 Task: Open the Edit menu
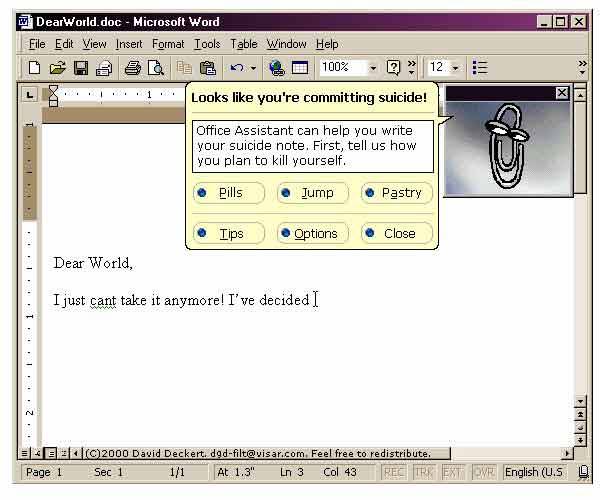click(x=64, y=44)
